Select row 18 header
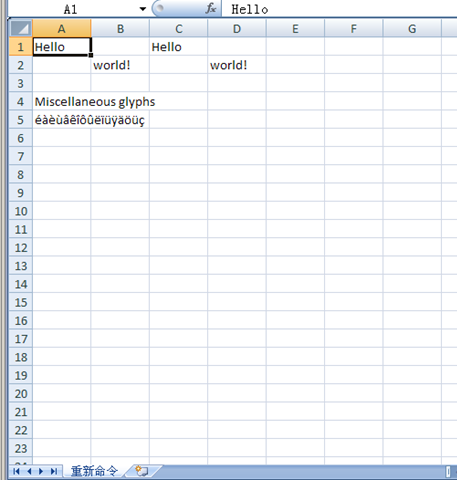This screenshot has height=480, width=457. click(21, 357)
